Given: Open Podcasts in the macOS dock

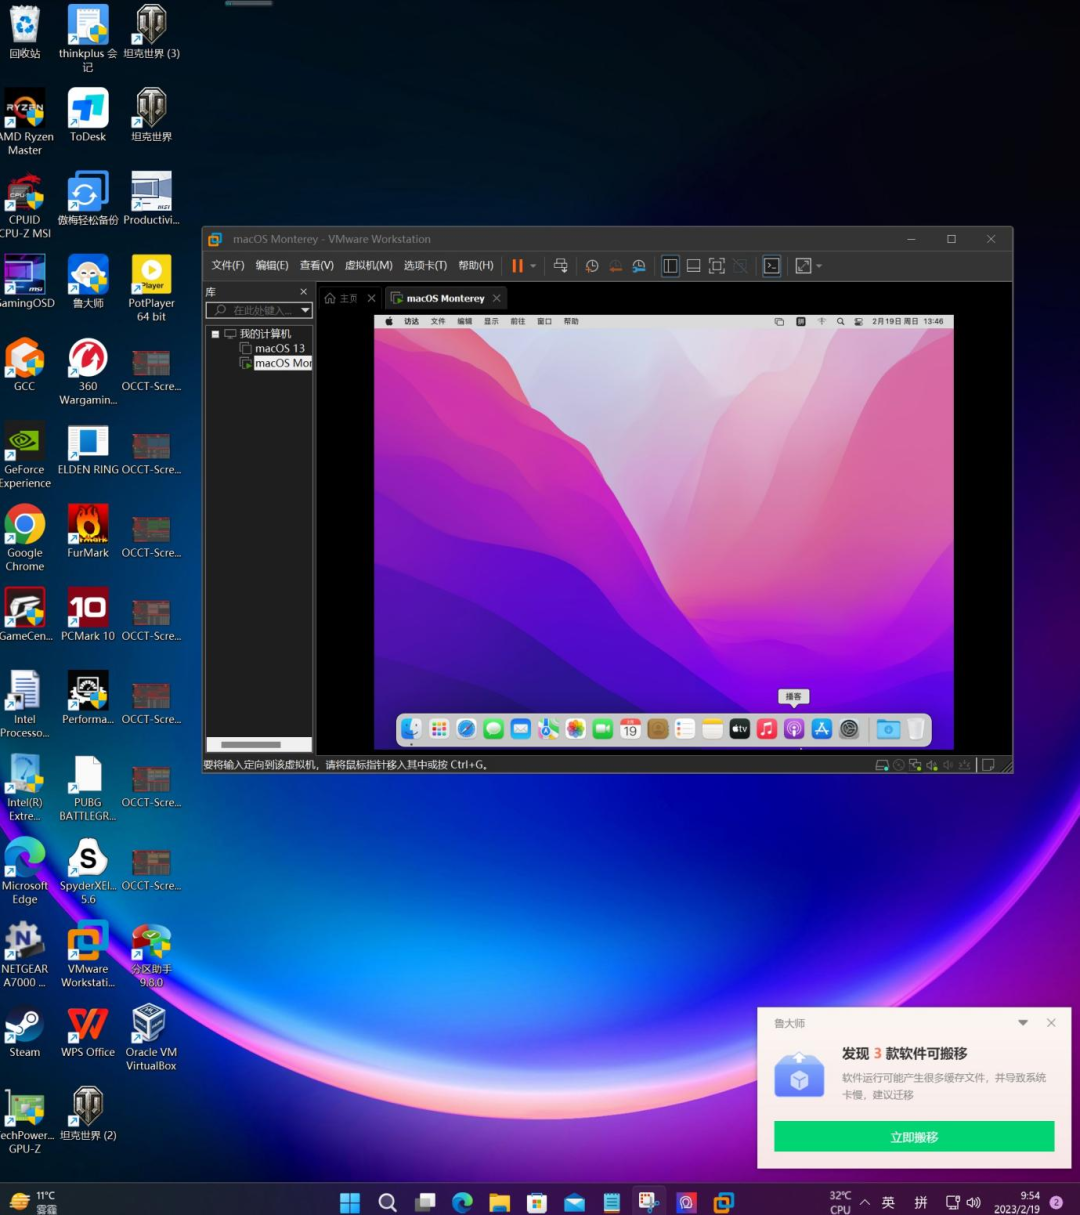Looking at the screenshot, I should pyautogui.click(x=794, y=729).
